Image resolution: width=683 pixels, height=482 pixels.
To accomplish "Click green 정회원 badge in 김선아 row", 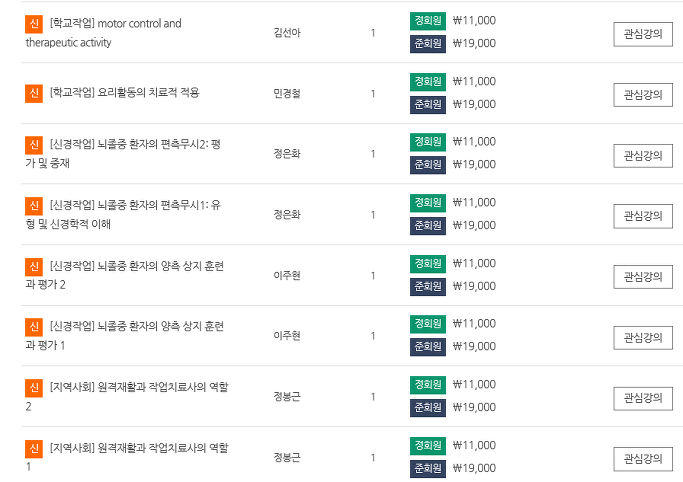I will coord(428,21).
